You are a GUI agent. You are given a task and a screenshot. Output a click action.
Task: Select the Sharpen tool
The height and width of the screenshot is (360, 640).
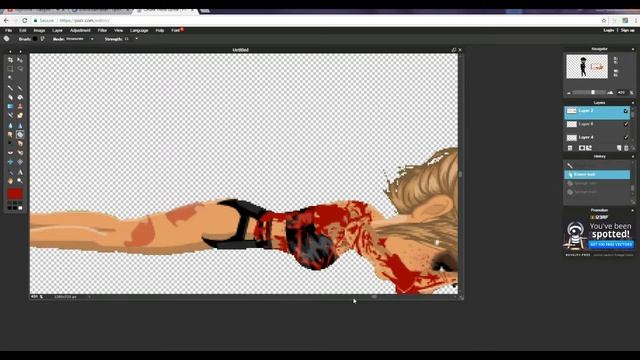(20, 125)
